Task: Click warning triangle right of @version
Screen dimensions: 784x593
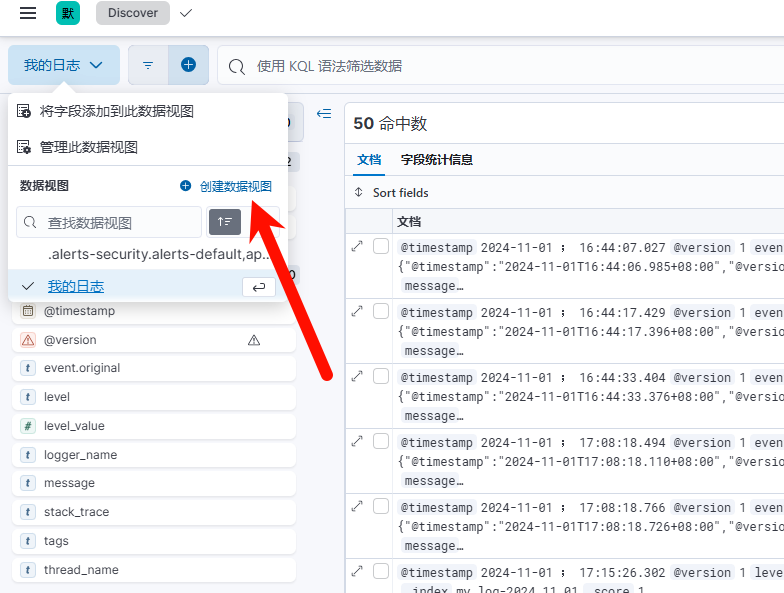Action: (254, 340)
